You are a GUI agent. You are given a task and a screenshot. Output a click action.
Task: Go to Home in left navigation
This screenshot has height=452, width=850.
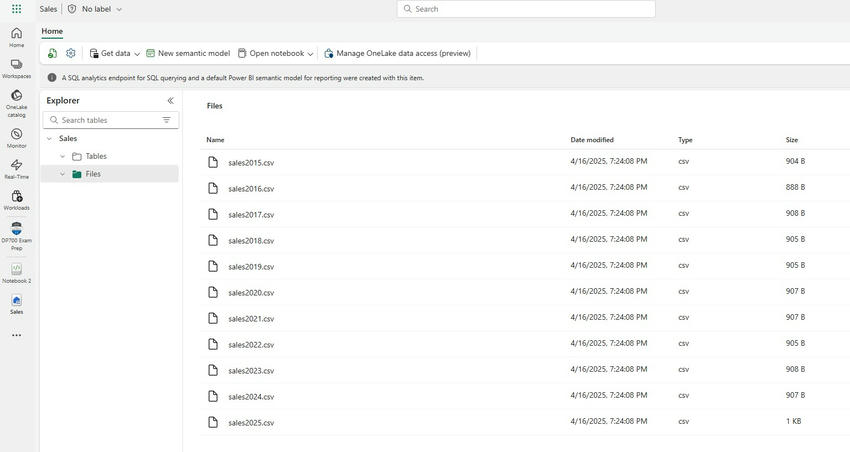16,37
